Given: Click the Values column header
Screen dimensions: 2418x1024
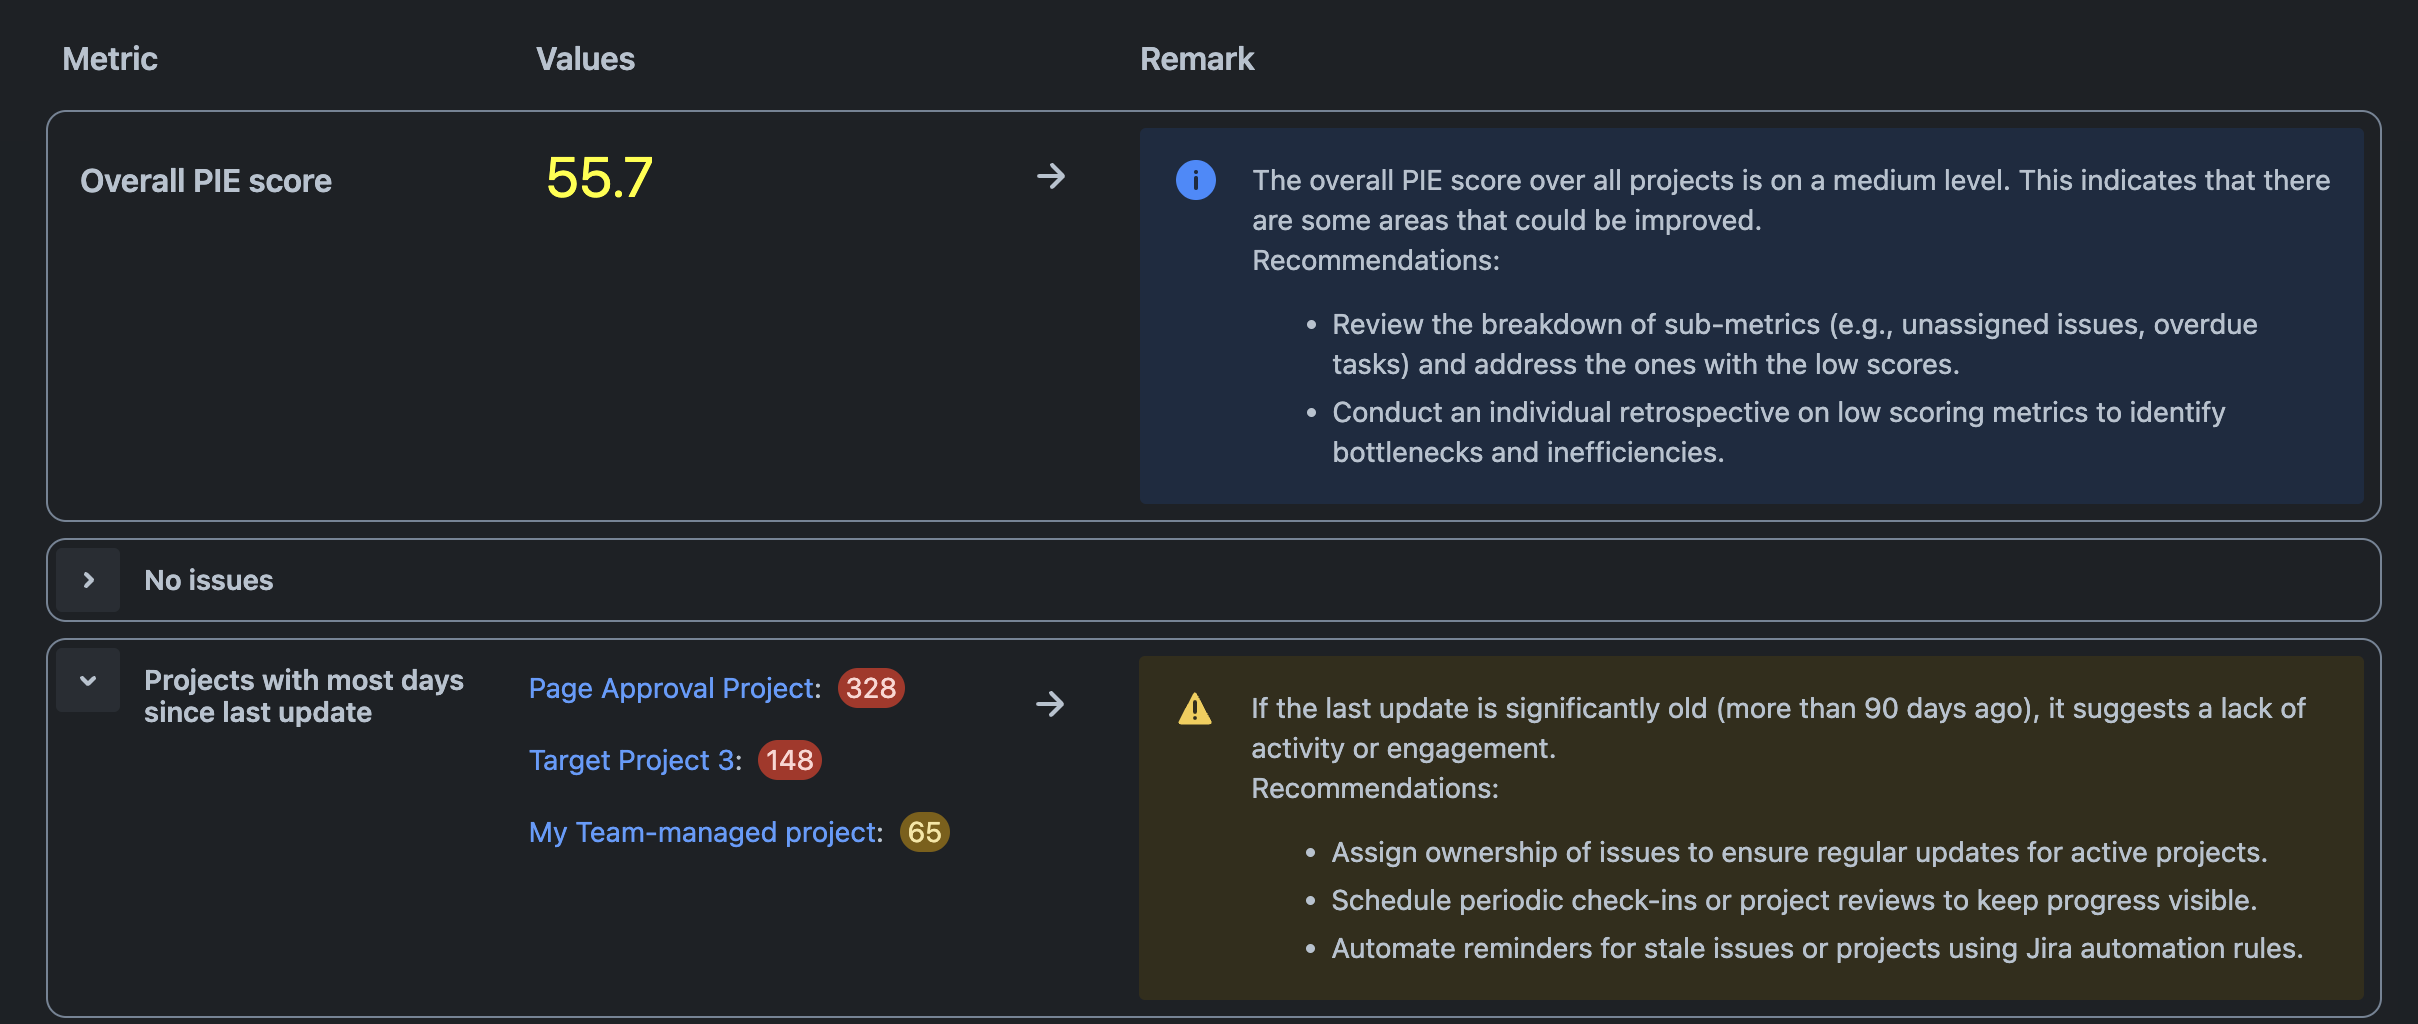Looking at the screenshot, I should [x=585, y=59].
